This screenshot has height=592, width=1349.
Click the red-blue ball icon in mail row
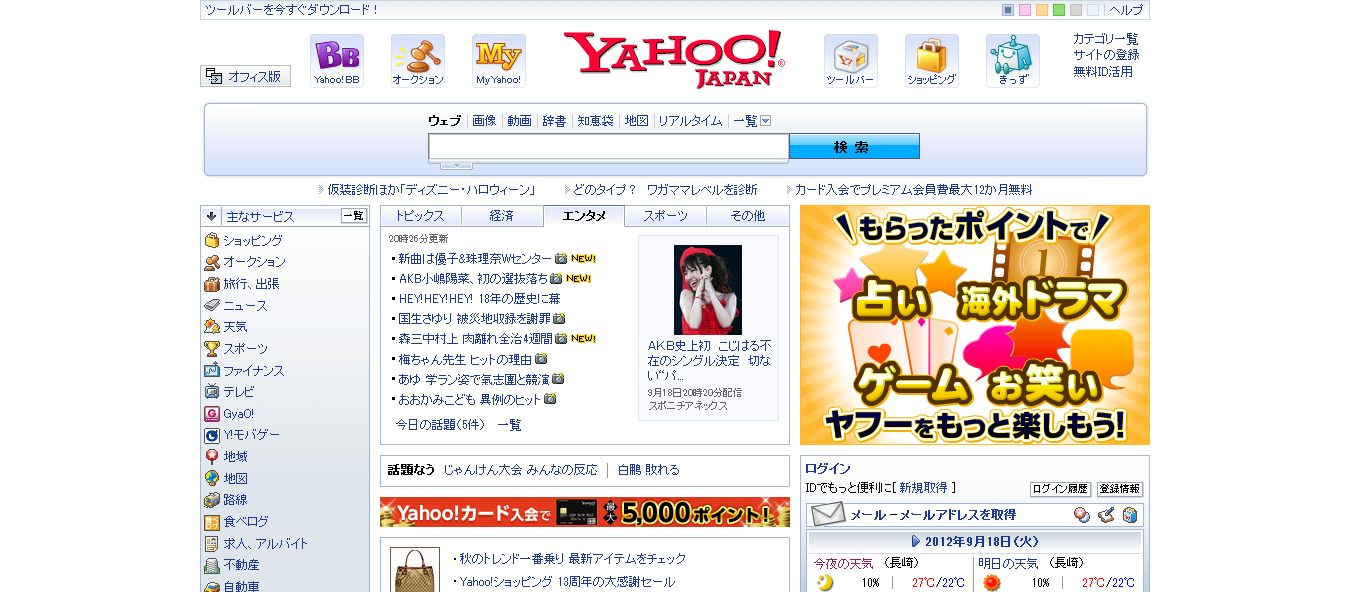pos(1082,515)
